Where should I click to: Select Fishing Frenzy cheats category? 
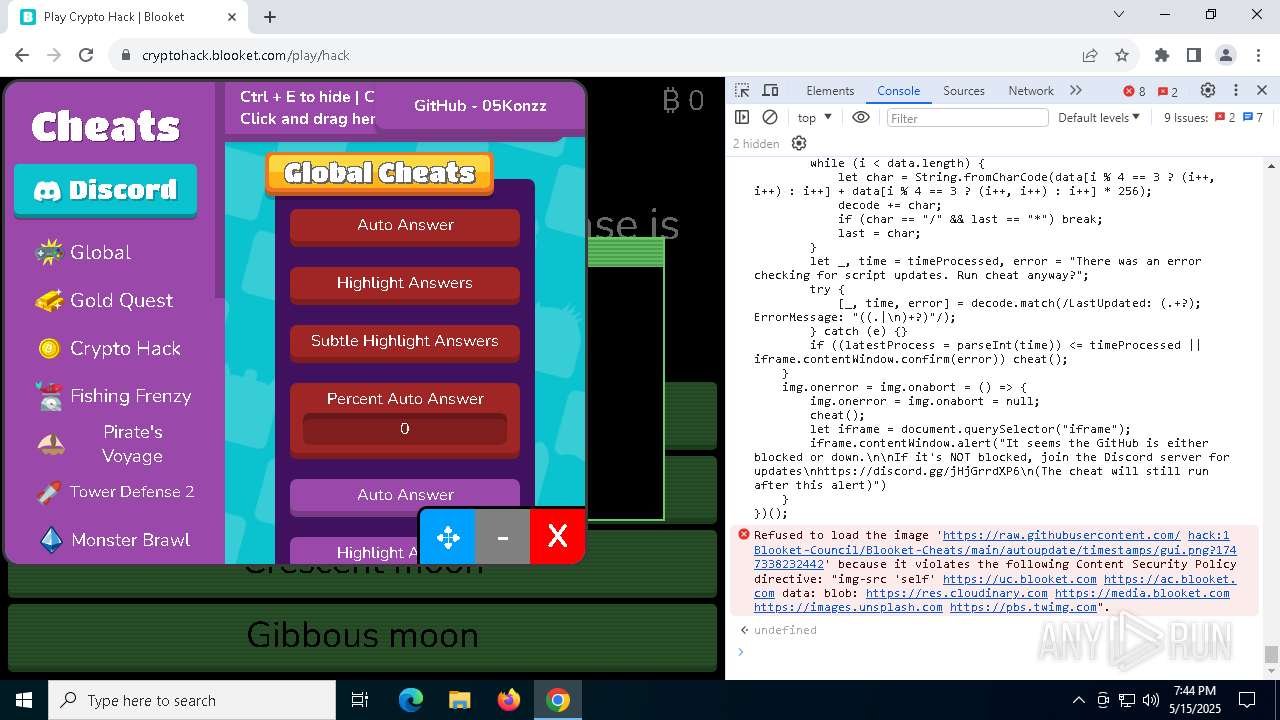(x=113, y=396)
